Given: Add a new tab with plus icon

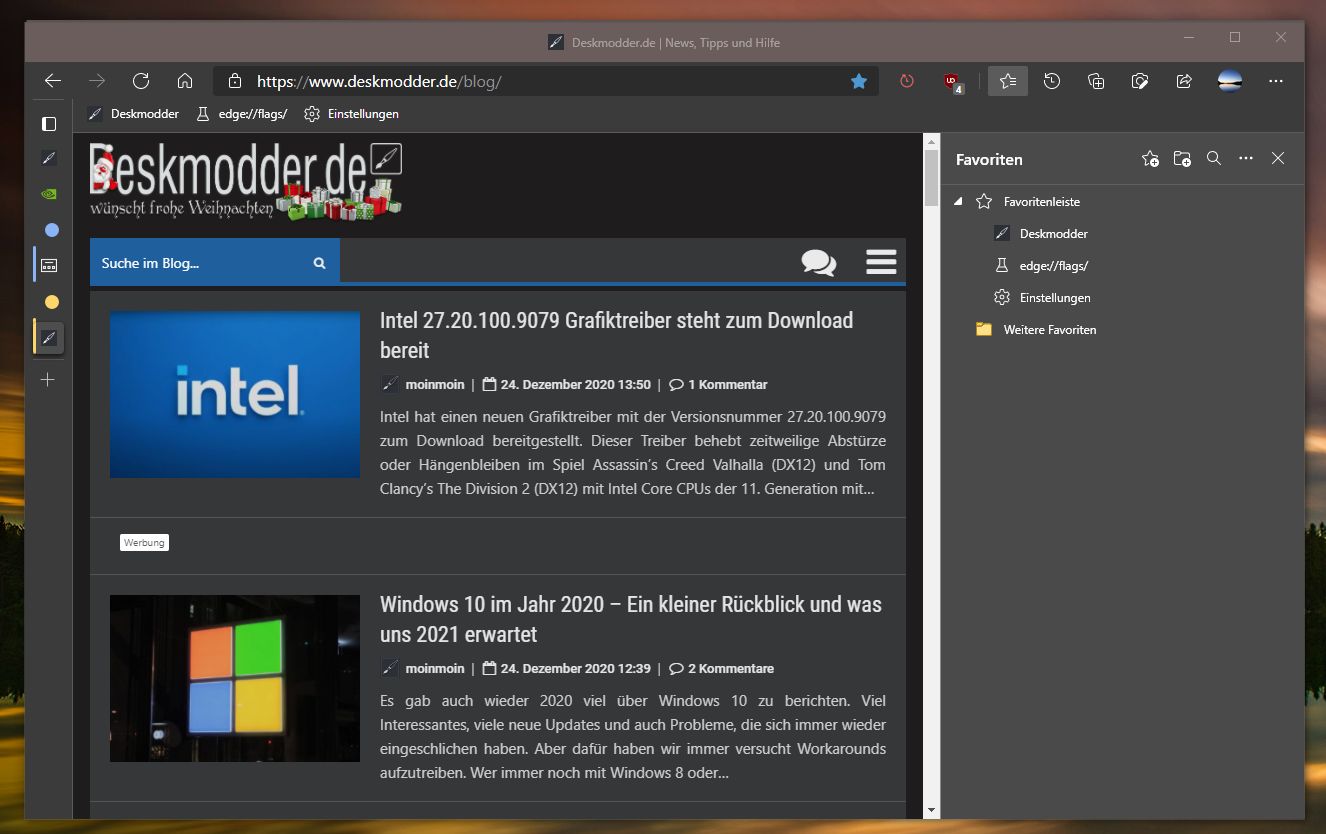Looking at the screenshot, I should point(47,380).
